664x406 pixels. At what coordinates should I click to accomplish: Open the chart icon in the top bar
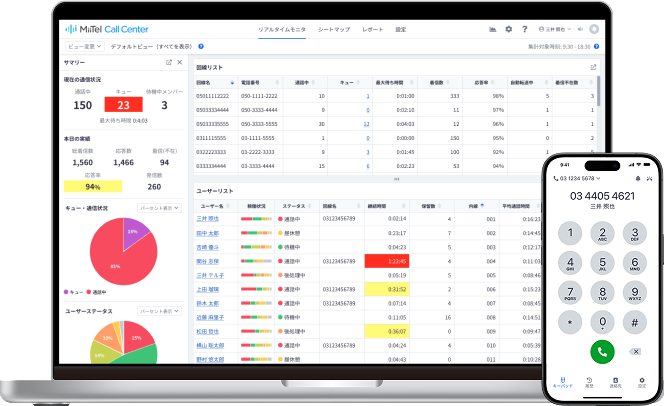493,30
